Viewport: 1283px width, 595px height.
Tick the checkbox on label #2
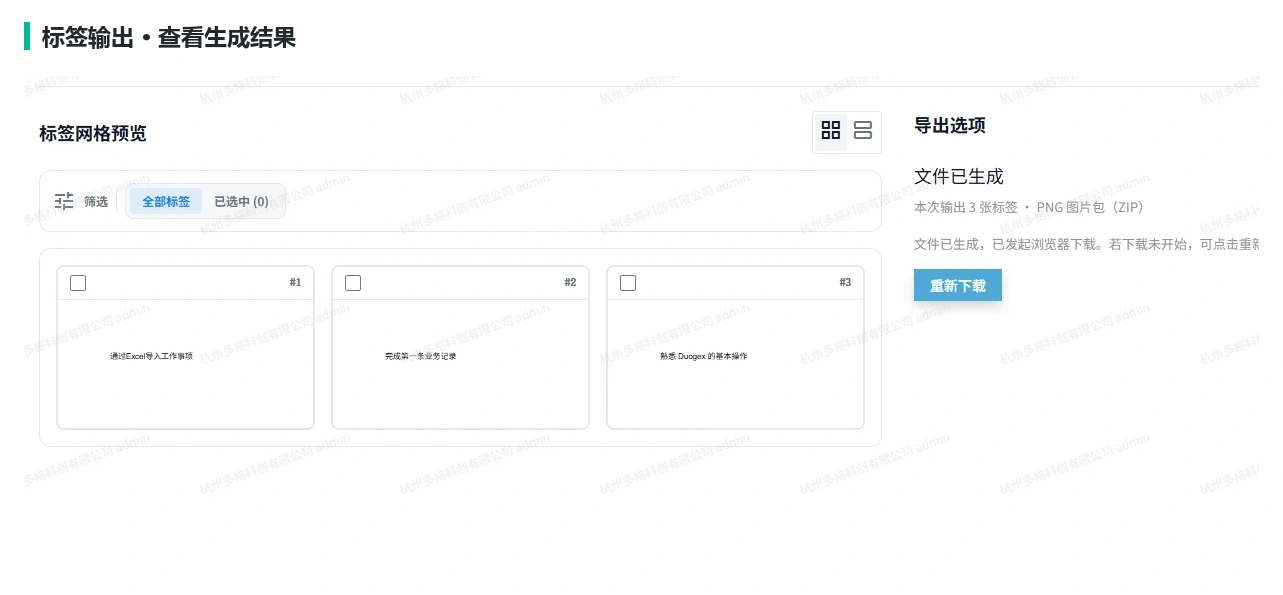[353, 283]
